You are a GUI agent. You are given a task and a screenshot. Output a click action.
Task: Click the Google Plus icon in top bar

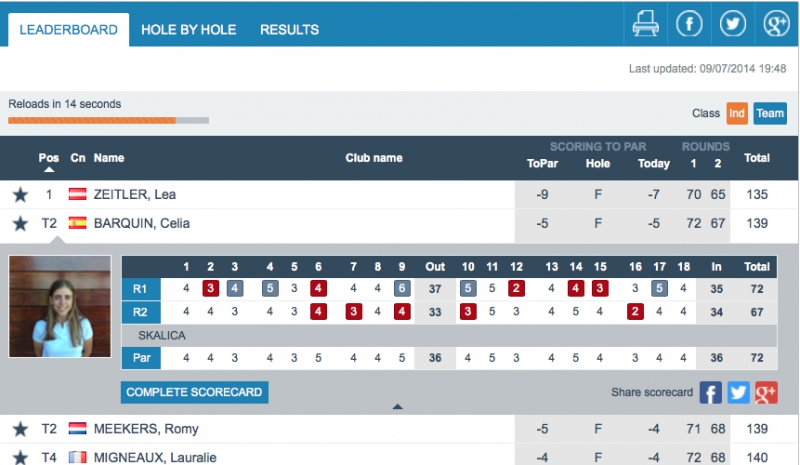click(x=777, y=23)
